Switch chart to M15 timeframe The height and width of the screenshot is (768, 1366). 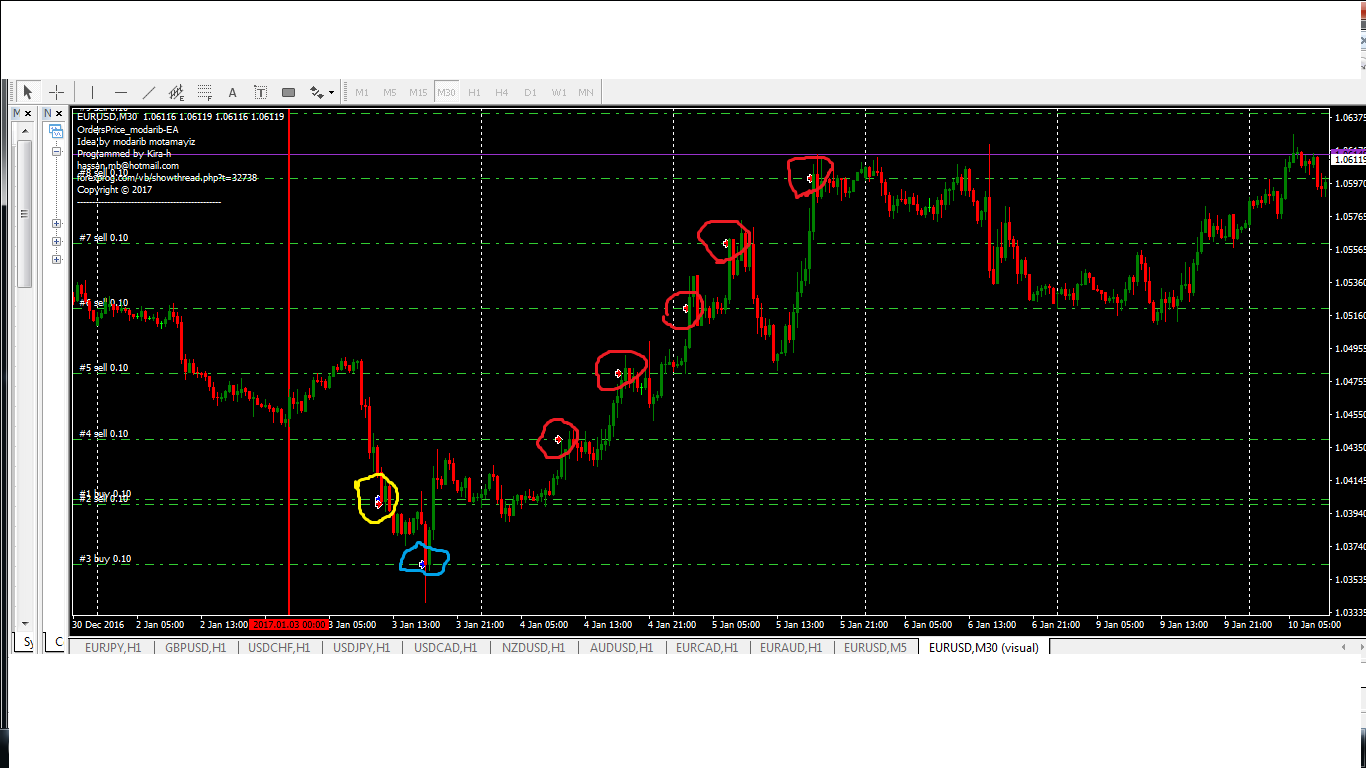coord(418,92)
